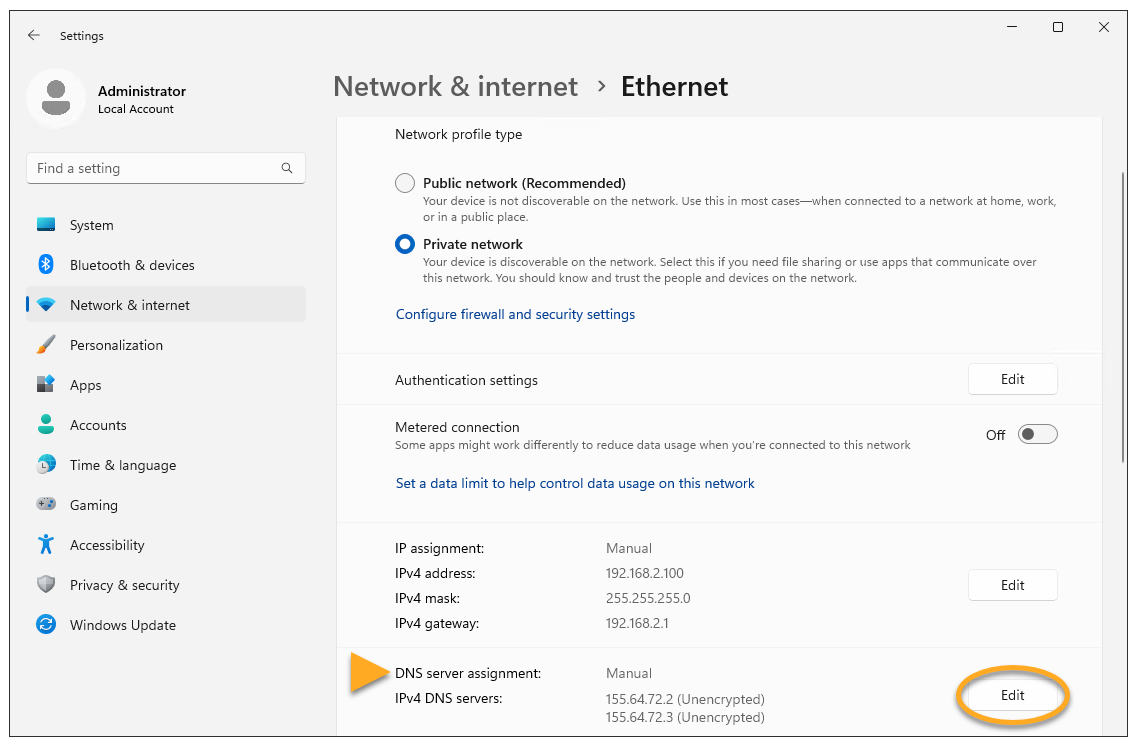Click the Privacy & security shield icon

[x=46, y=585]
